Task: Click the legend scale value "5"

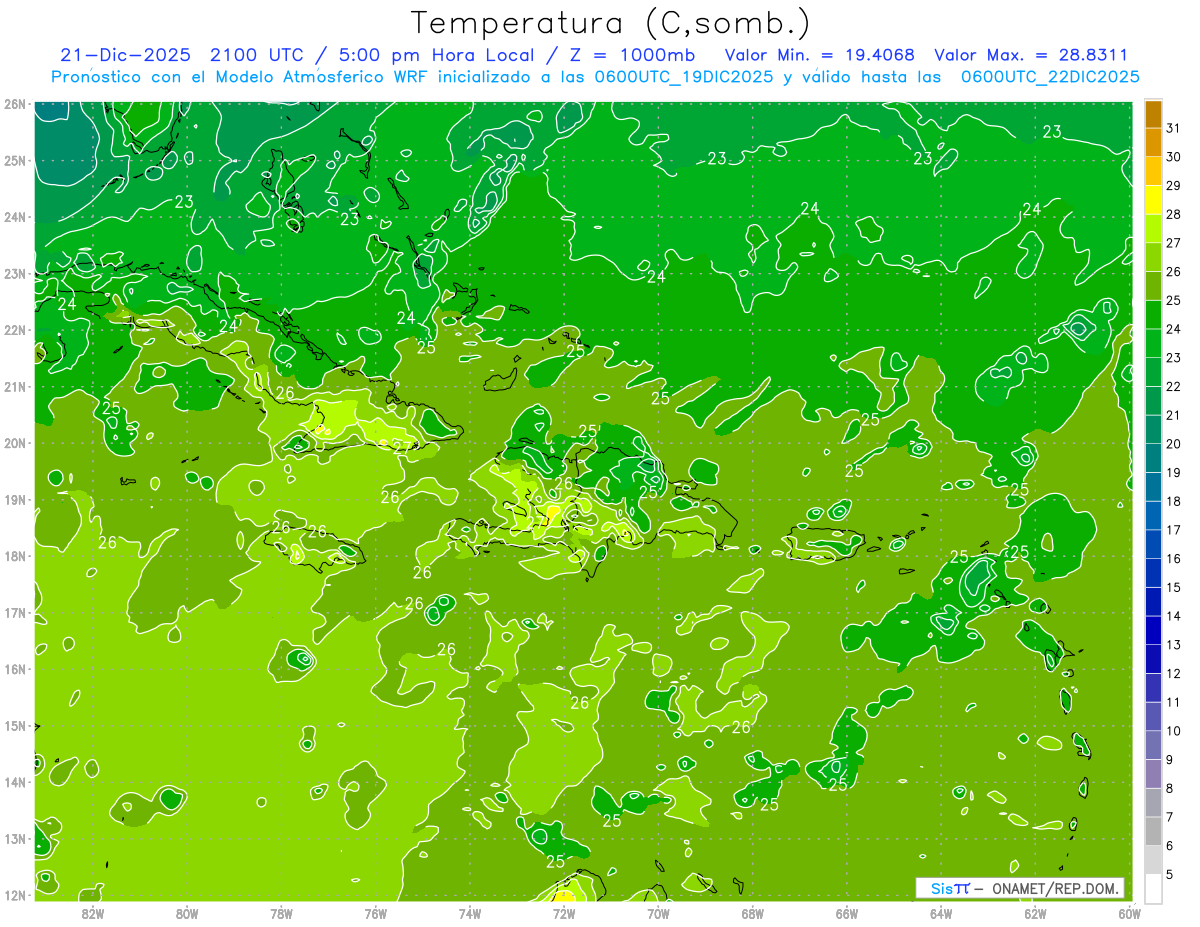Action: pyautogui.click(x=1170, y=875)
